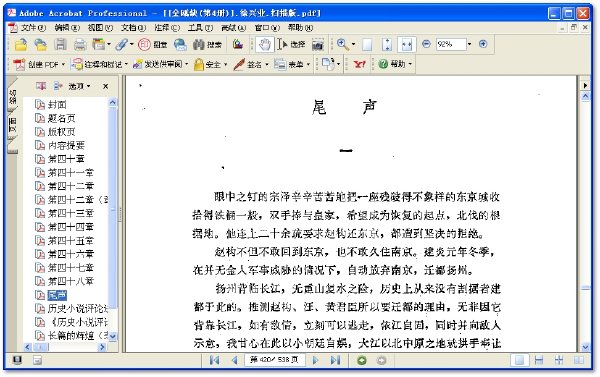The height and width of the screenshot is (377, 600).
Task: Open the zoom percentage dropdown arrow
Action: tap(470, 44)
